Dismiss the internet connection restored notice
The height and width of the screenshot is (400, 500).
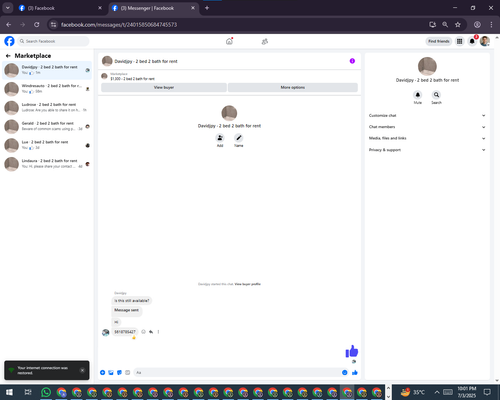82,370
